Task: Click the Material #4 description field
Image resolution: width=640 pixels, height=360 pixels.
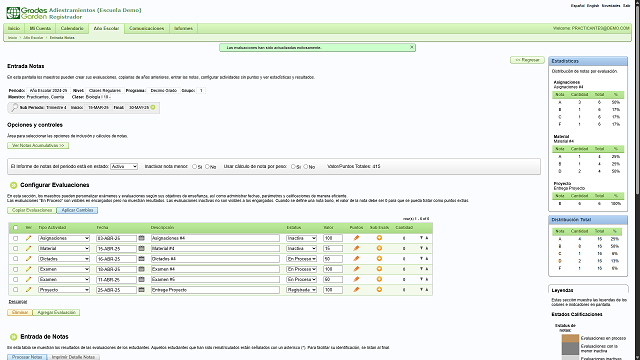Action: point(215,248)
